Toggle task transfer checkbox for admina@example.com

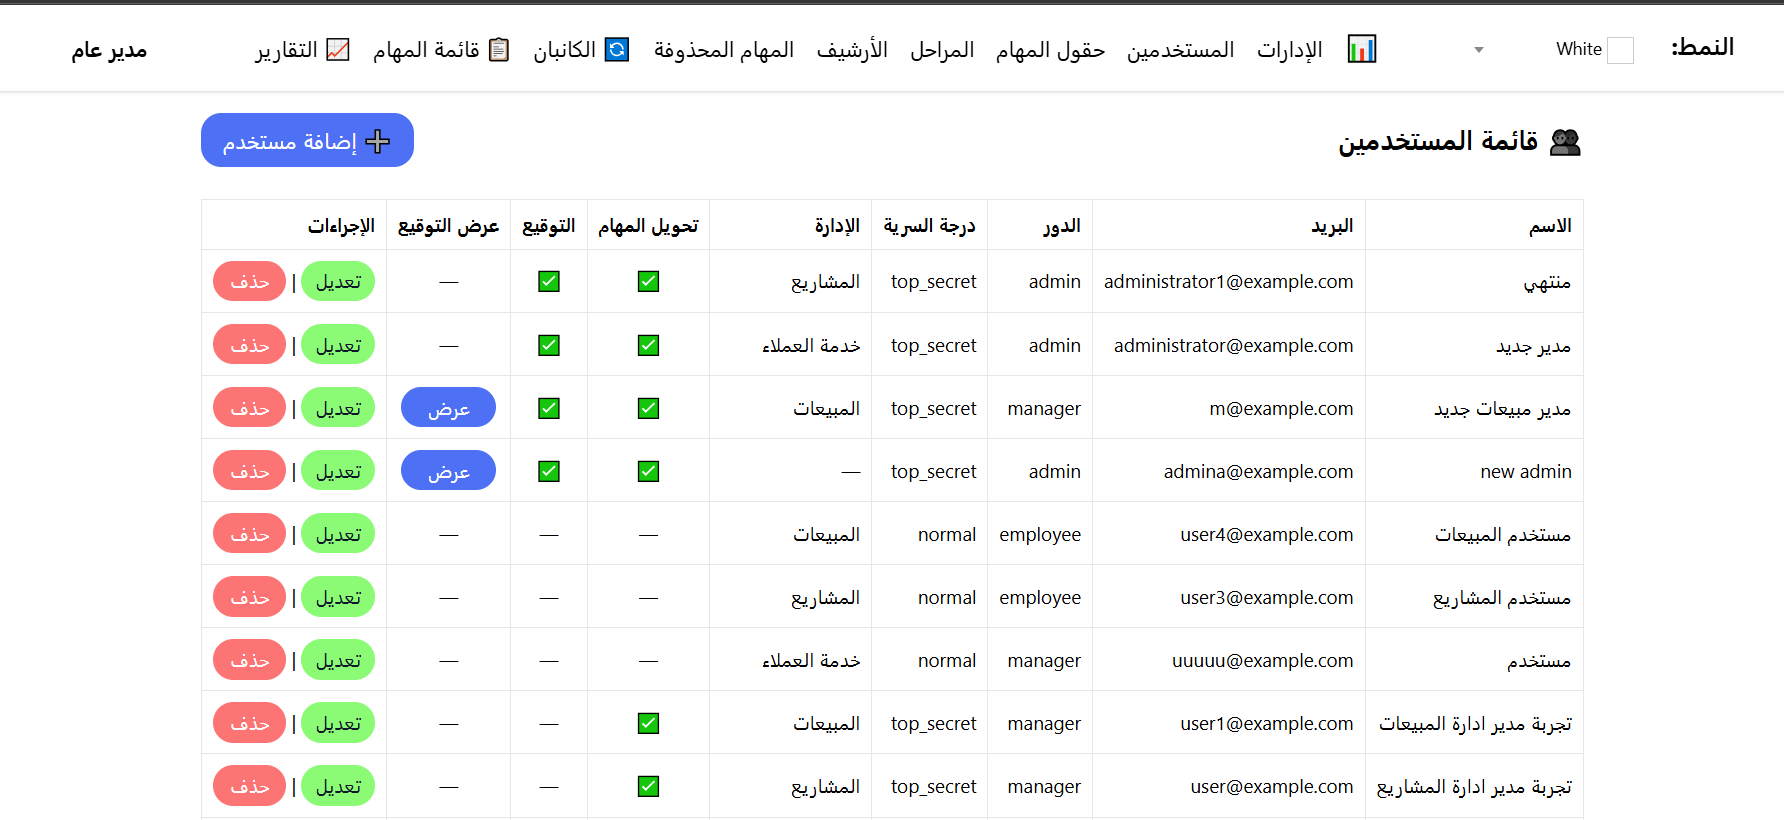(648, 471)
